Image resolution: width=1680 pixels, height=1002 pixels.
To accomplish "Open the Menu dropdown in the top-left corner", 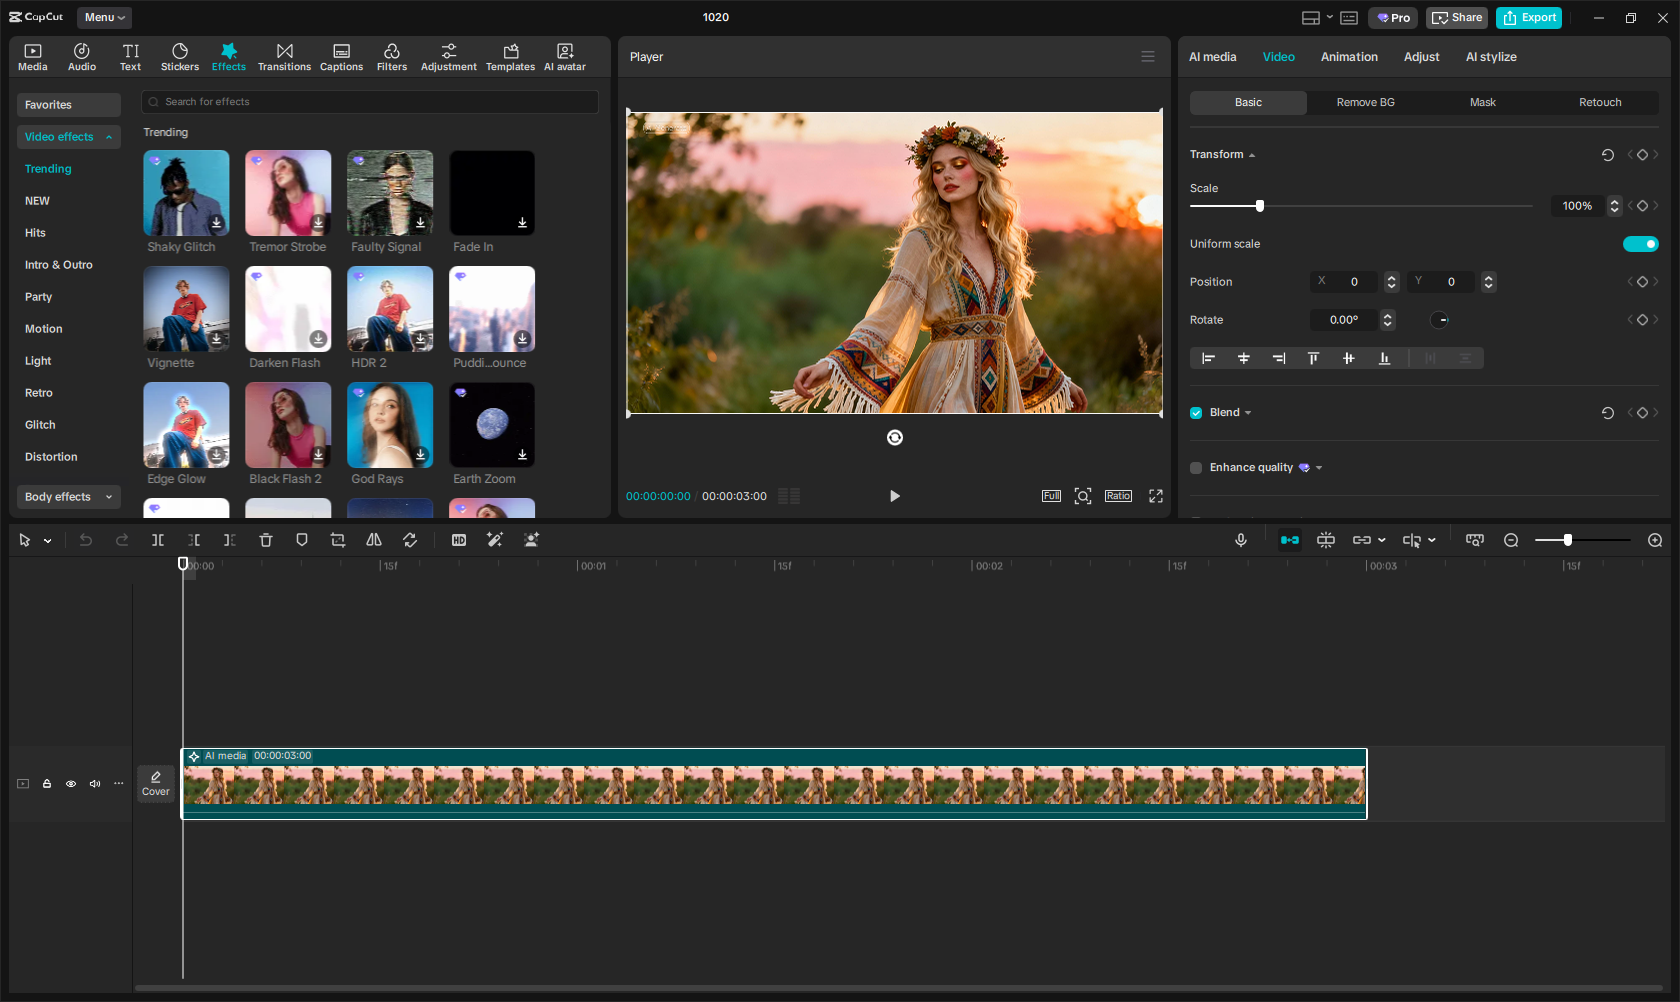I will (x=103, y=17).
